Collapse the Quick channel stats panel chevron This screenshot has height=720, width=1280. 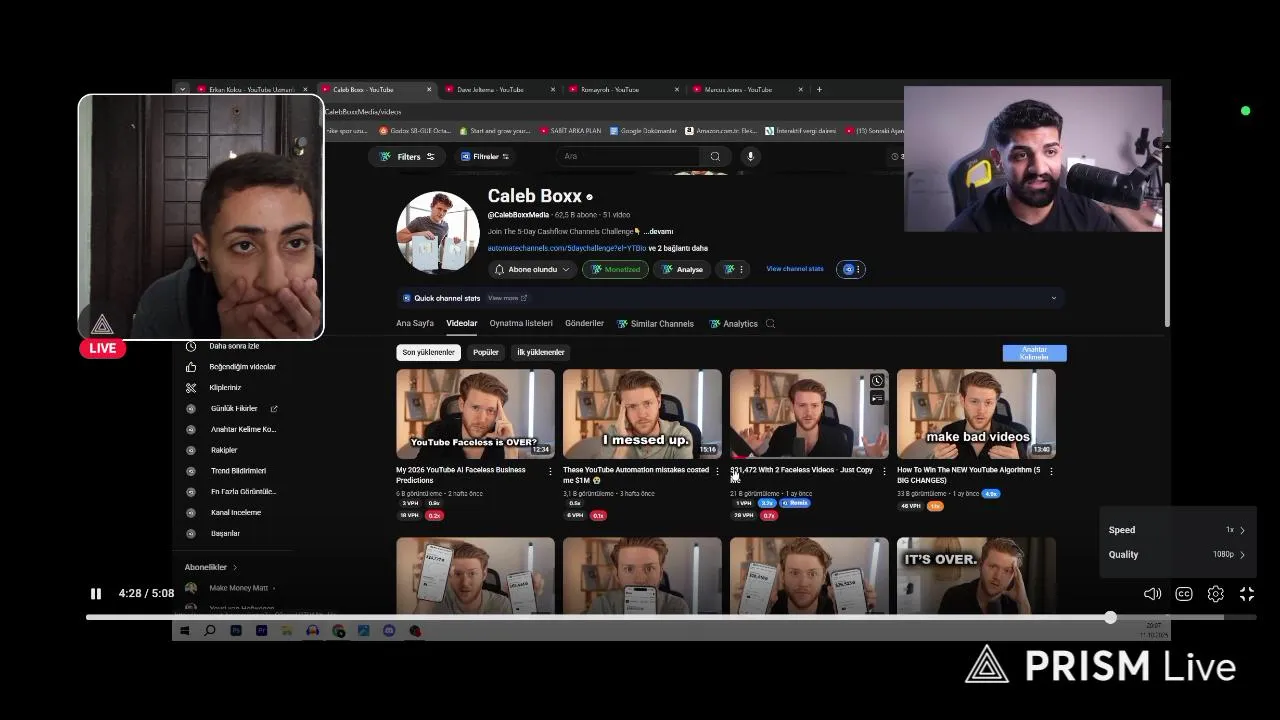tap(1053, 298)
